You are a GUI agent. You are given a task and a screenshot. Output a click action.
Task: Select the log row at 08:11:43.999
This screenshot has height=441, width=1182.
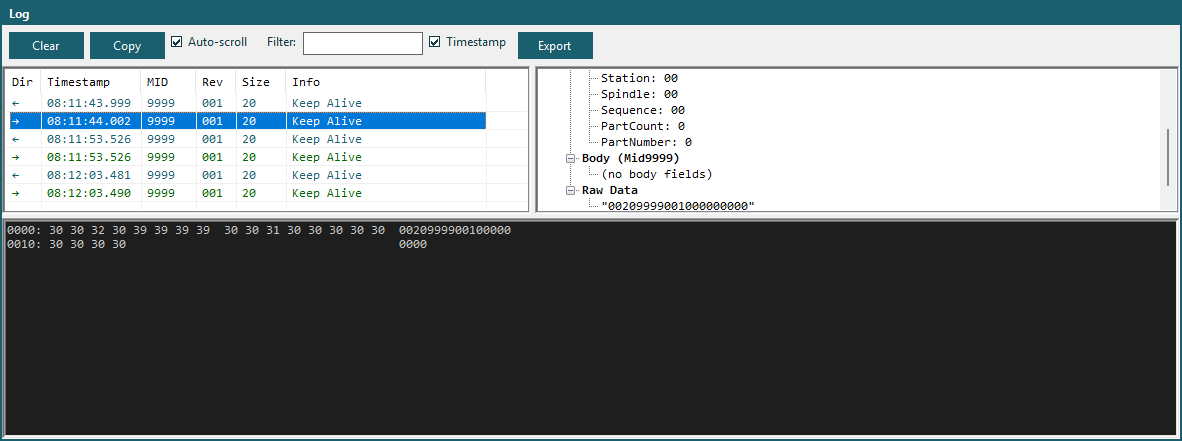click(x=247, y=103)
